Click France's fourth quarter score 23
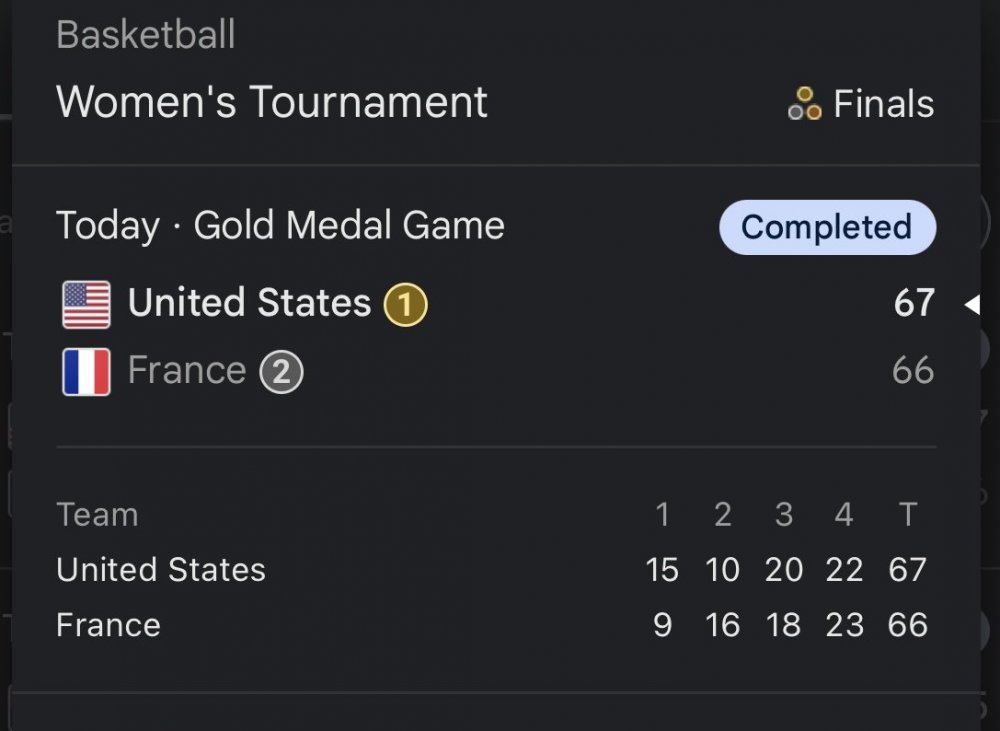The image size is (1000, 731). pyautogui.click(x=844, y=625)
